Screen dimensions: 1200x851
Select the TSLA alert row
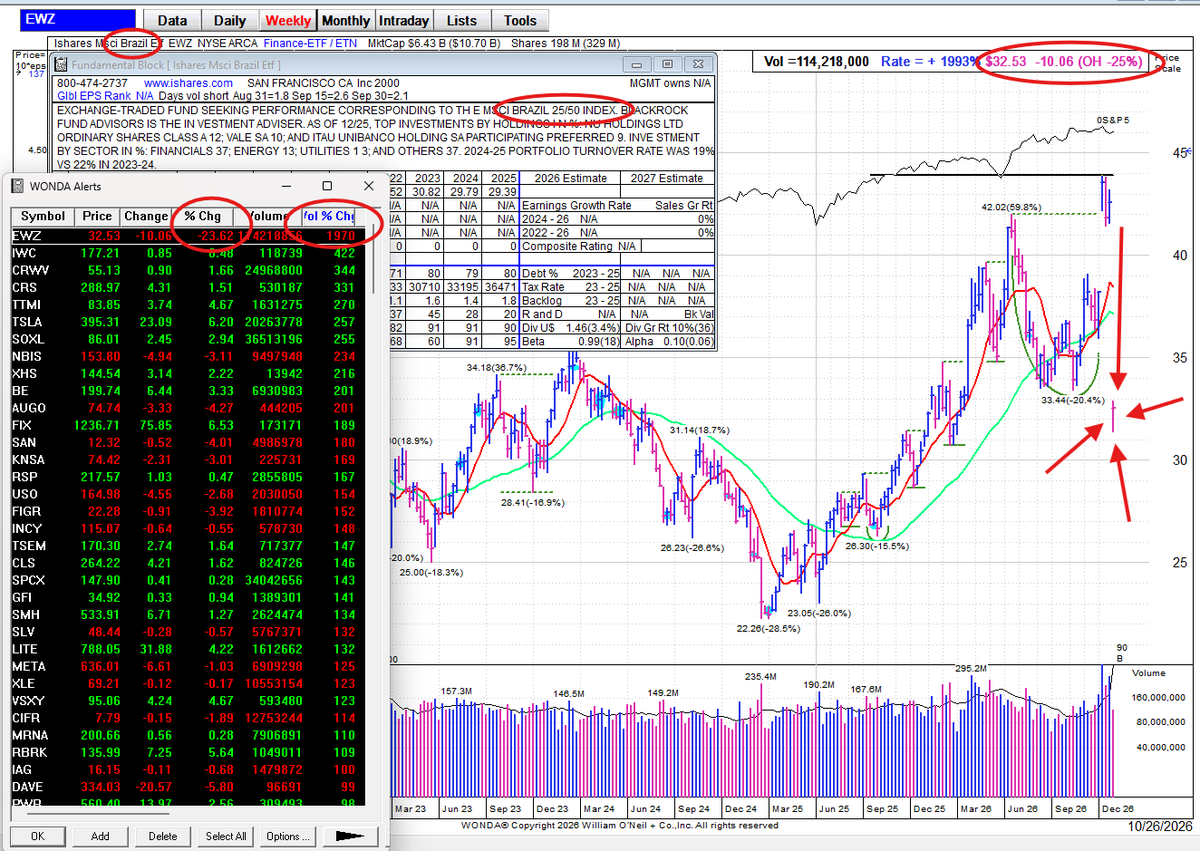click(x=187, y=321)
